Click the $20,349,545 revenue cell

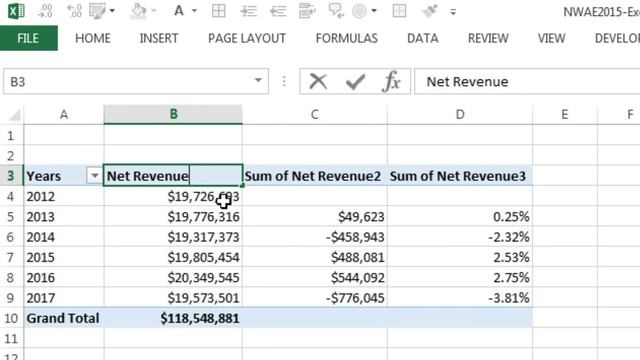173,278
